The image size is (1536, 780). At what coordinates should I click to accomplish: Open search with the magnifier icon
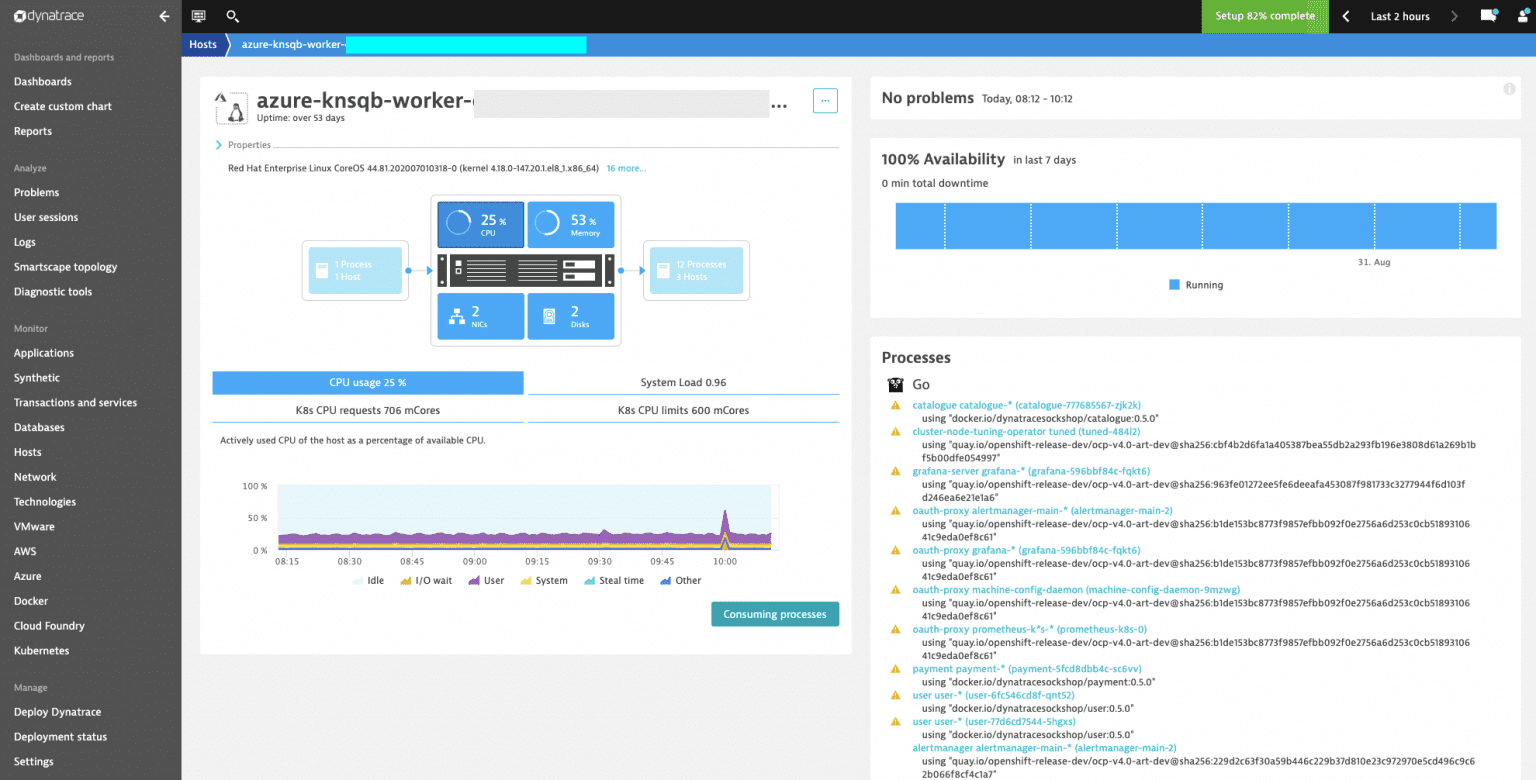233,16
